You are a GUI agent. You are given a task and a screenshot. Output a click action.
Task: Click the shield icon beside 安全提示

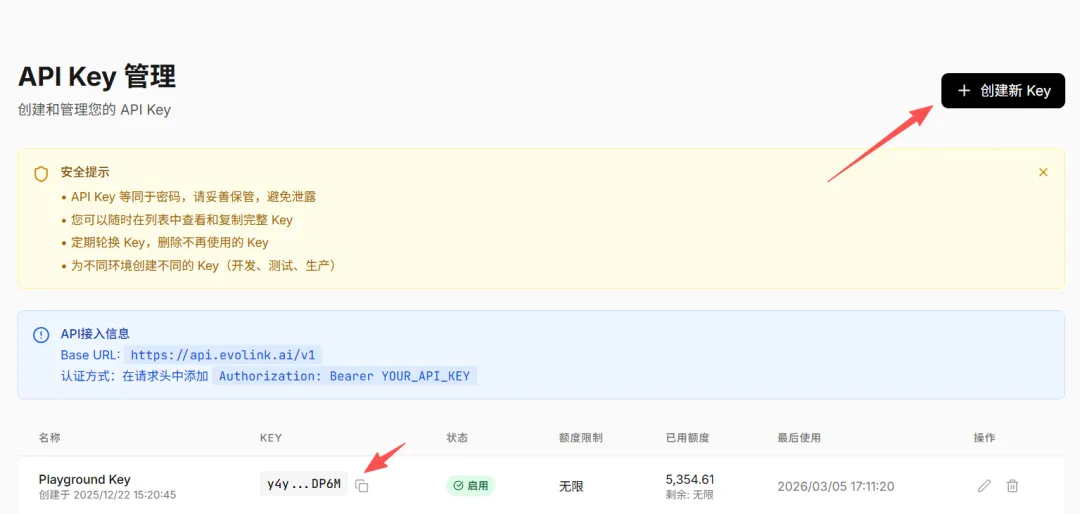point(41,174)
